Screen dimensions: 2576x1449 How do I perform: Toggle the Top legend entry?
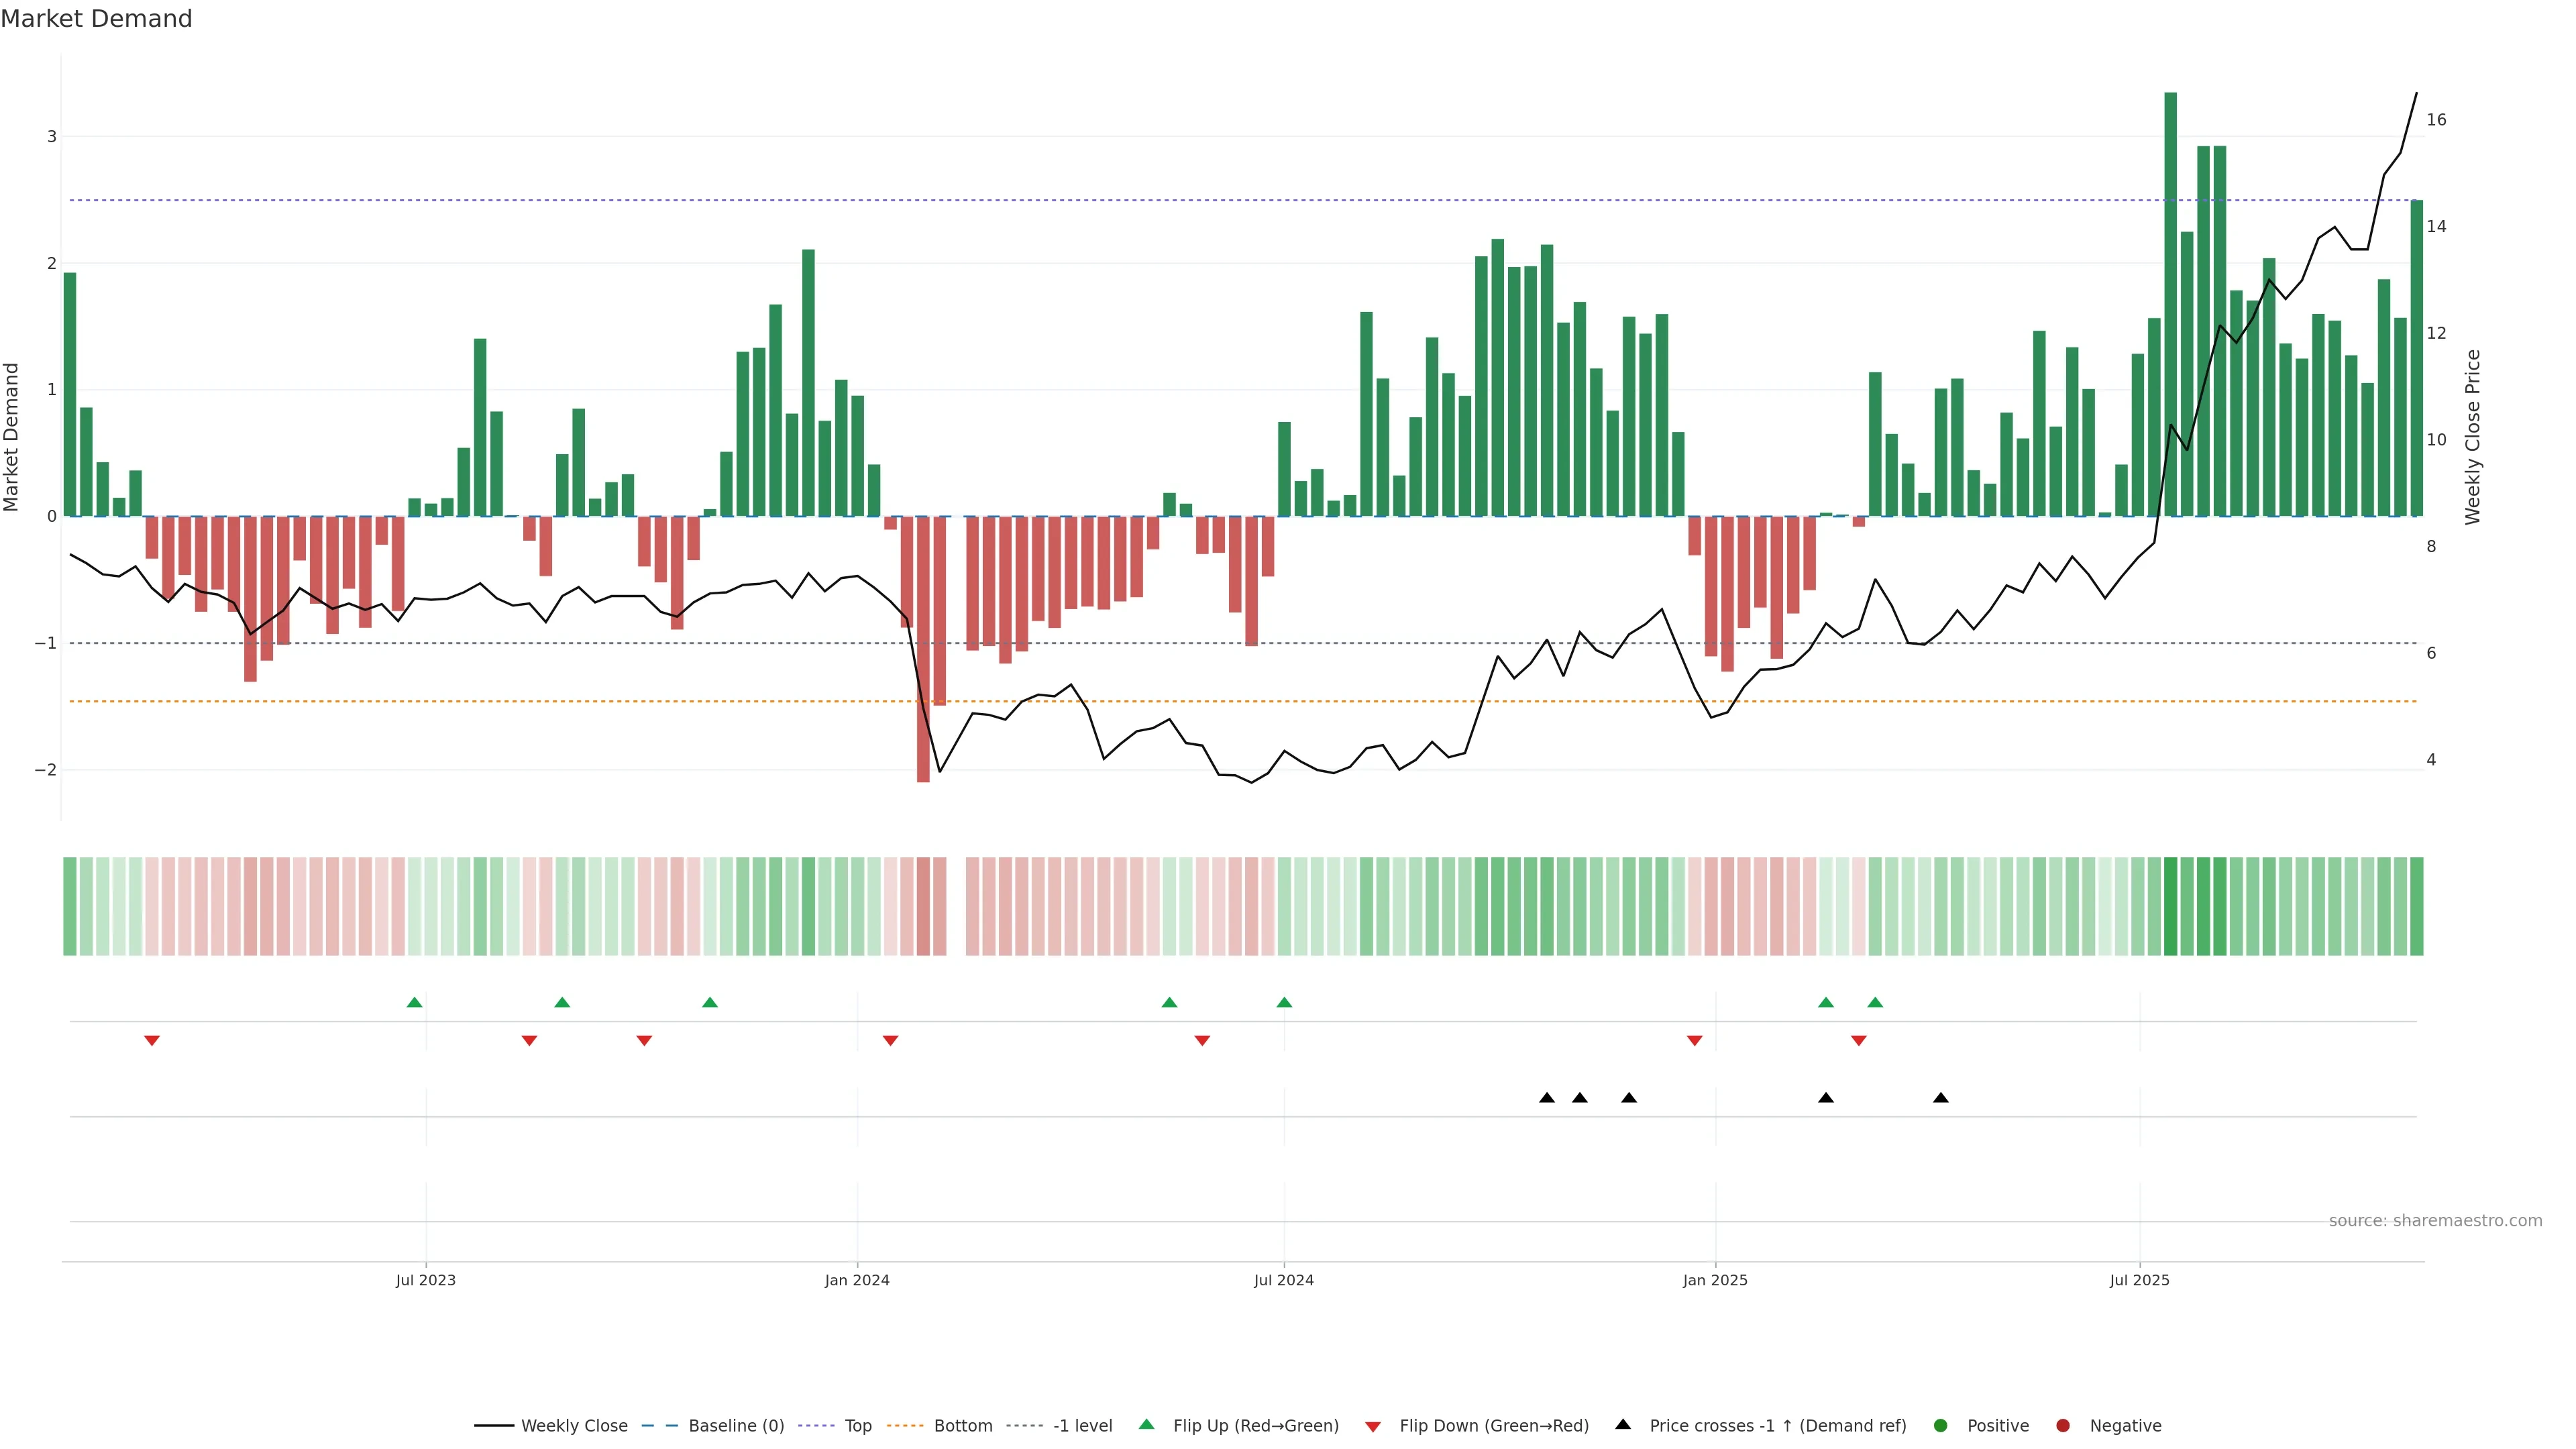857,1425
